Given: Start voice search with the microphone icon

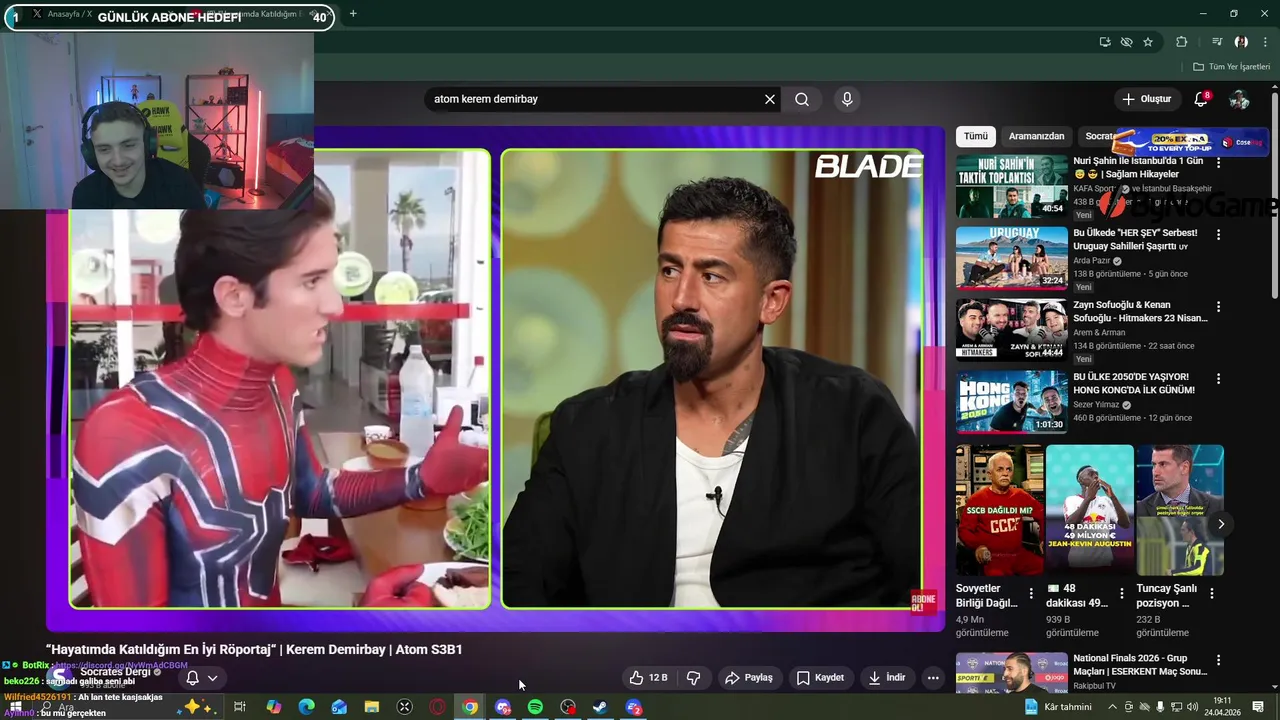Looking at the screenshot, I should [x=847, y=99].
